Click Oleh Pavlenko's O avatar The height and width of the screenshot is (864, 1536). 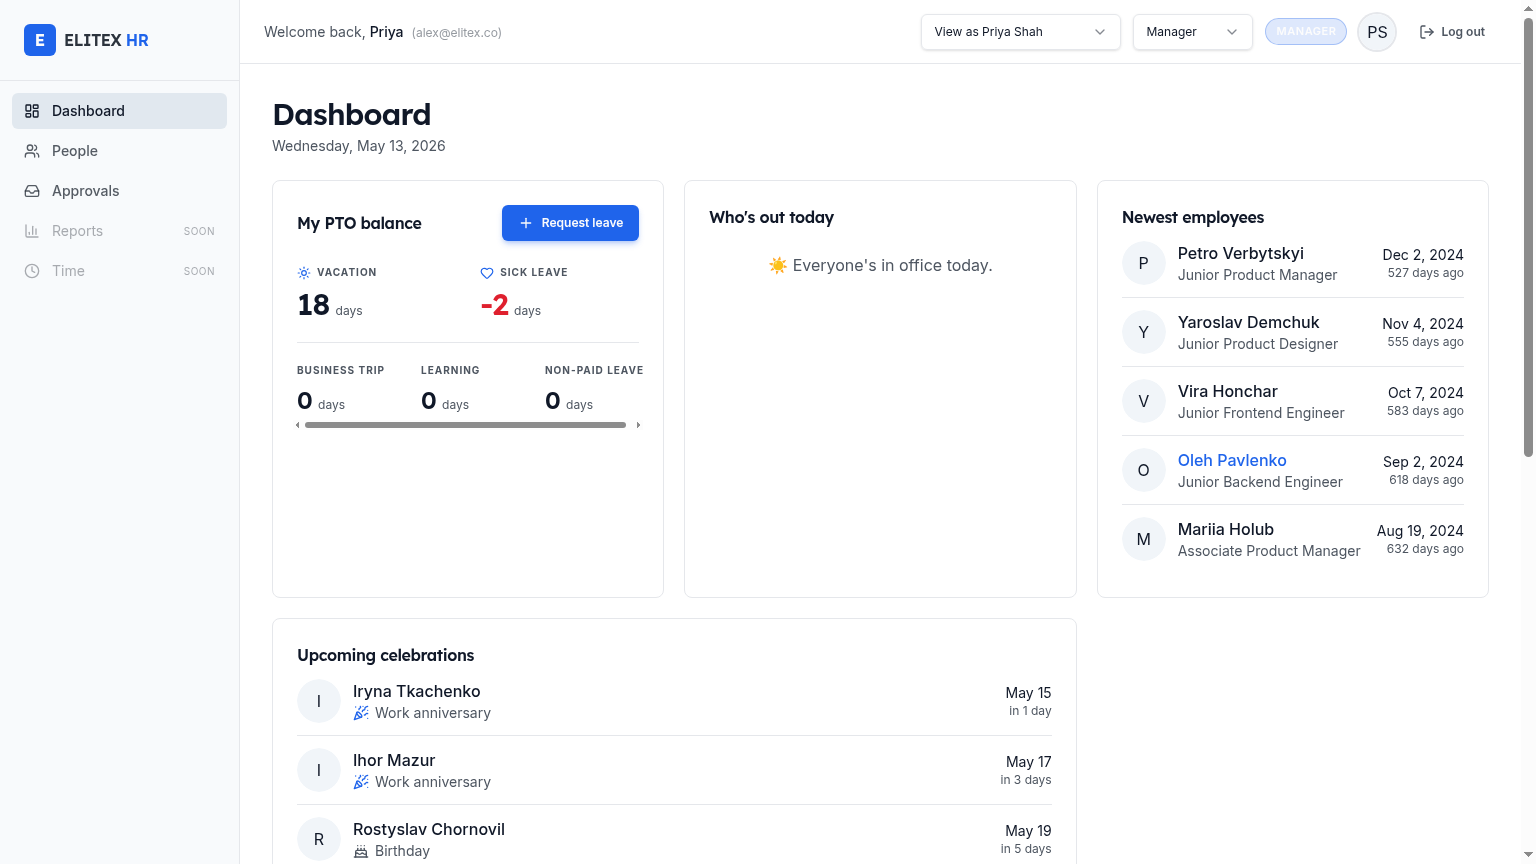[1143, 470]
